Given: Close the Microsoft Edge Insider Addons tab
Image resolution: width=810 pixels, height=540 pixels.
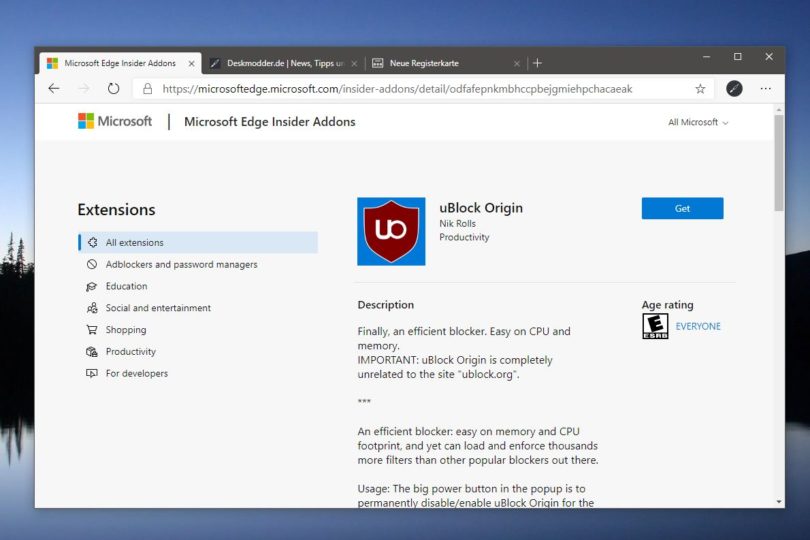Looking at the screenshot, I should click(x=191, y=64).
